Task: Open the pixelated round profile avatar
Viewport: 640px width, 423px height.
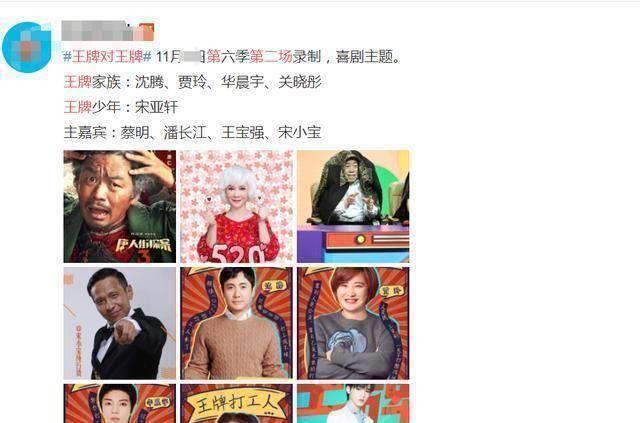Action: pos(27,47)
